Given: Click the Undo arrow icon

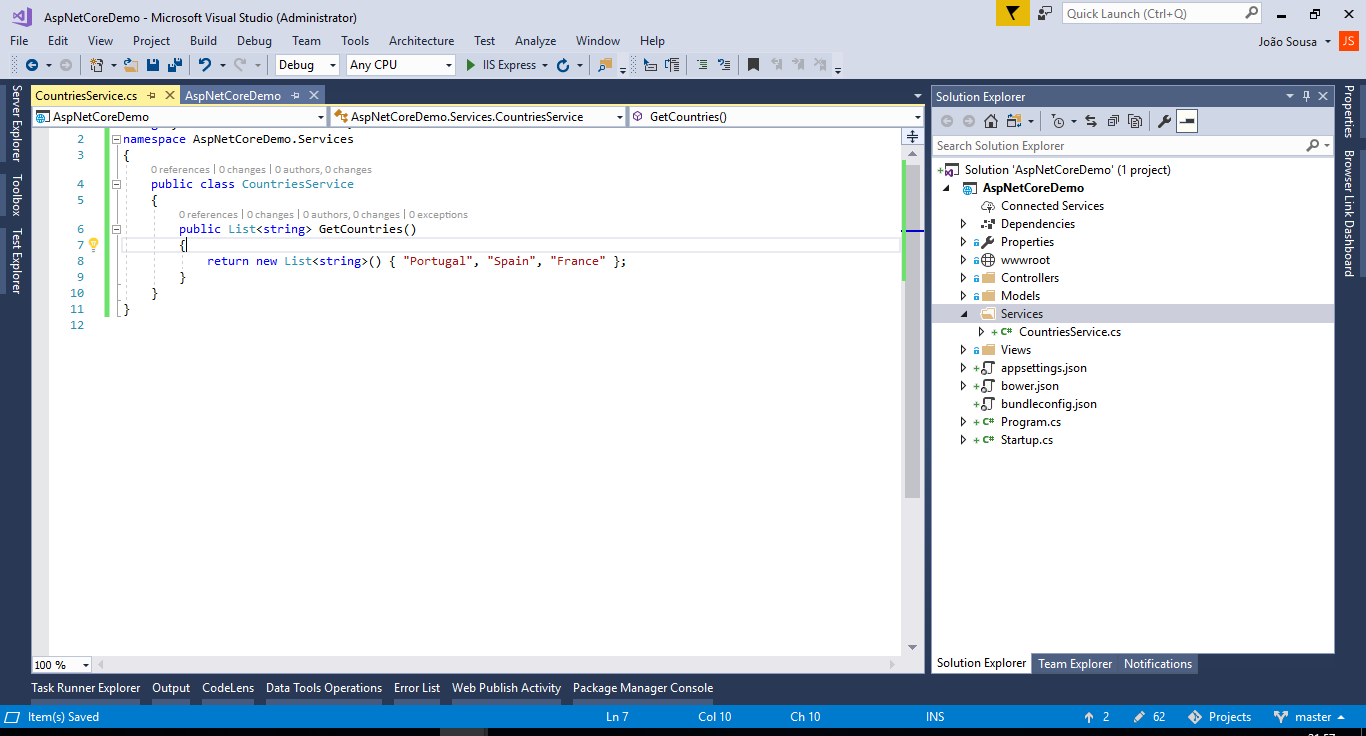Looking at the screenshot, I should pos(204,65).
